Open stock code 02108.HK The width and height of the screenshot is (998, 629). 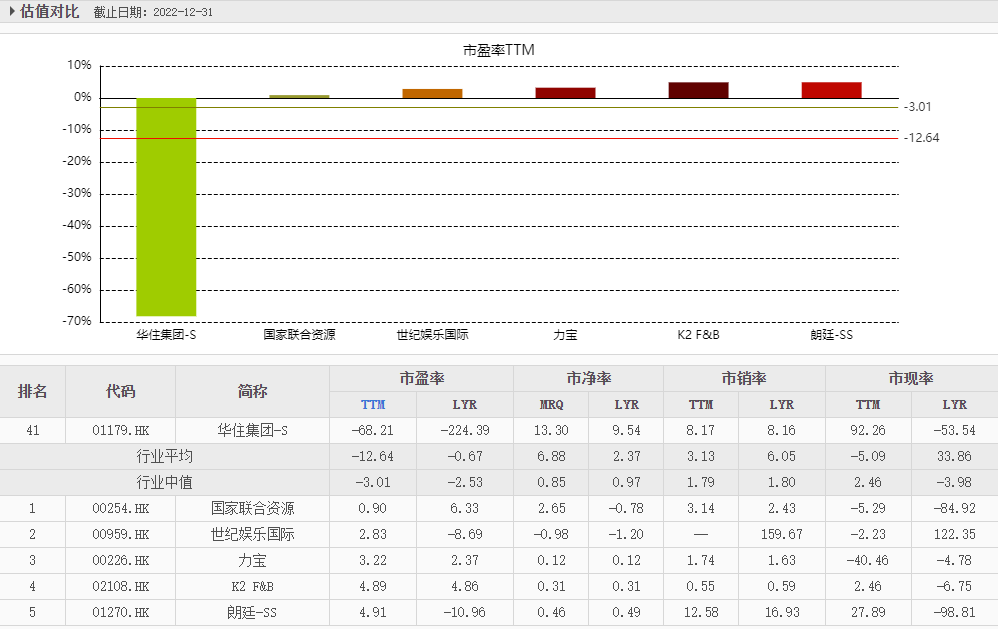(x=120, y=586)
